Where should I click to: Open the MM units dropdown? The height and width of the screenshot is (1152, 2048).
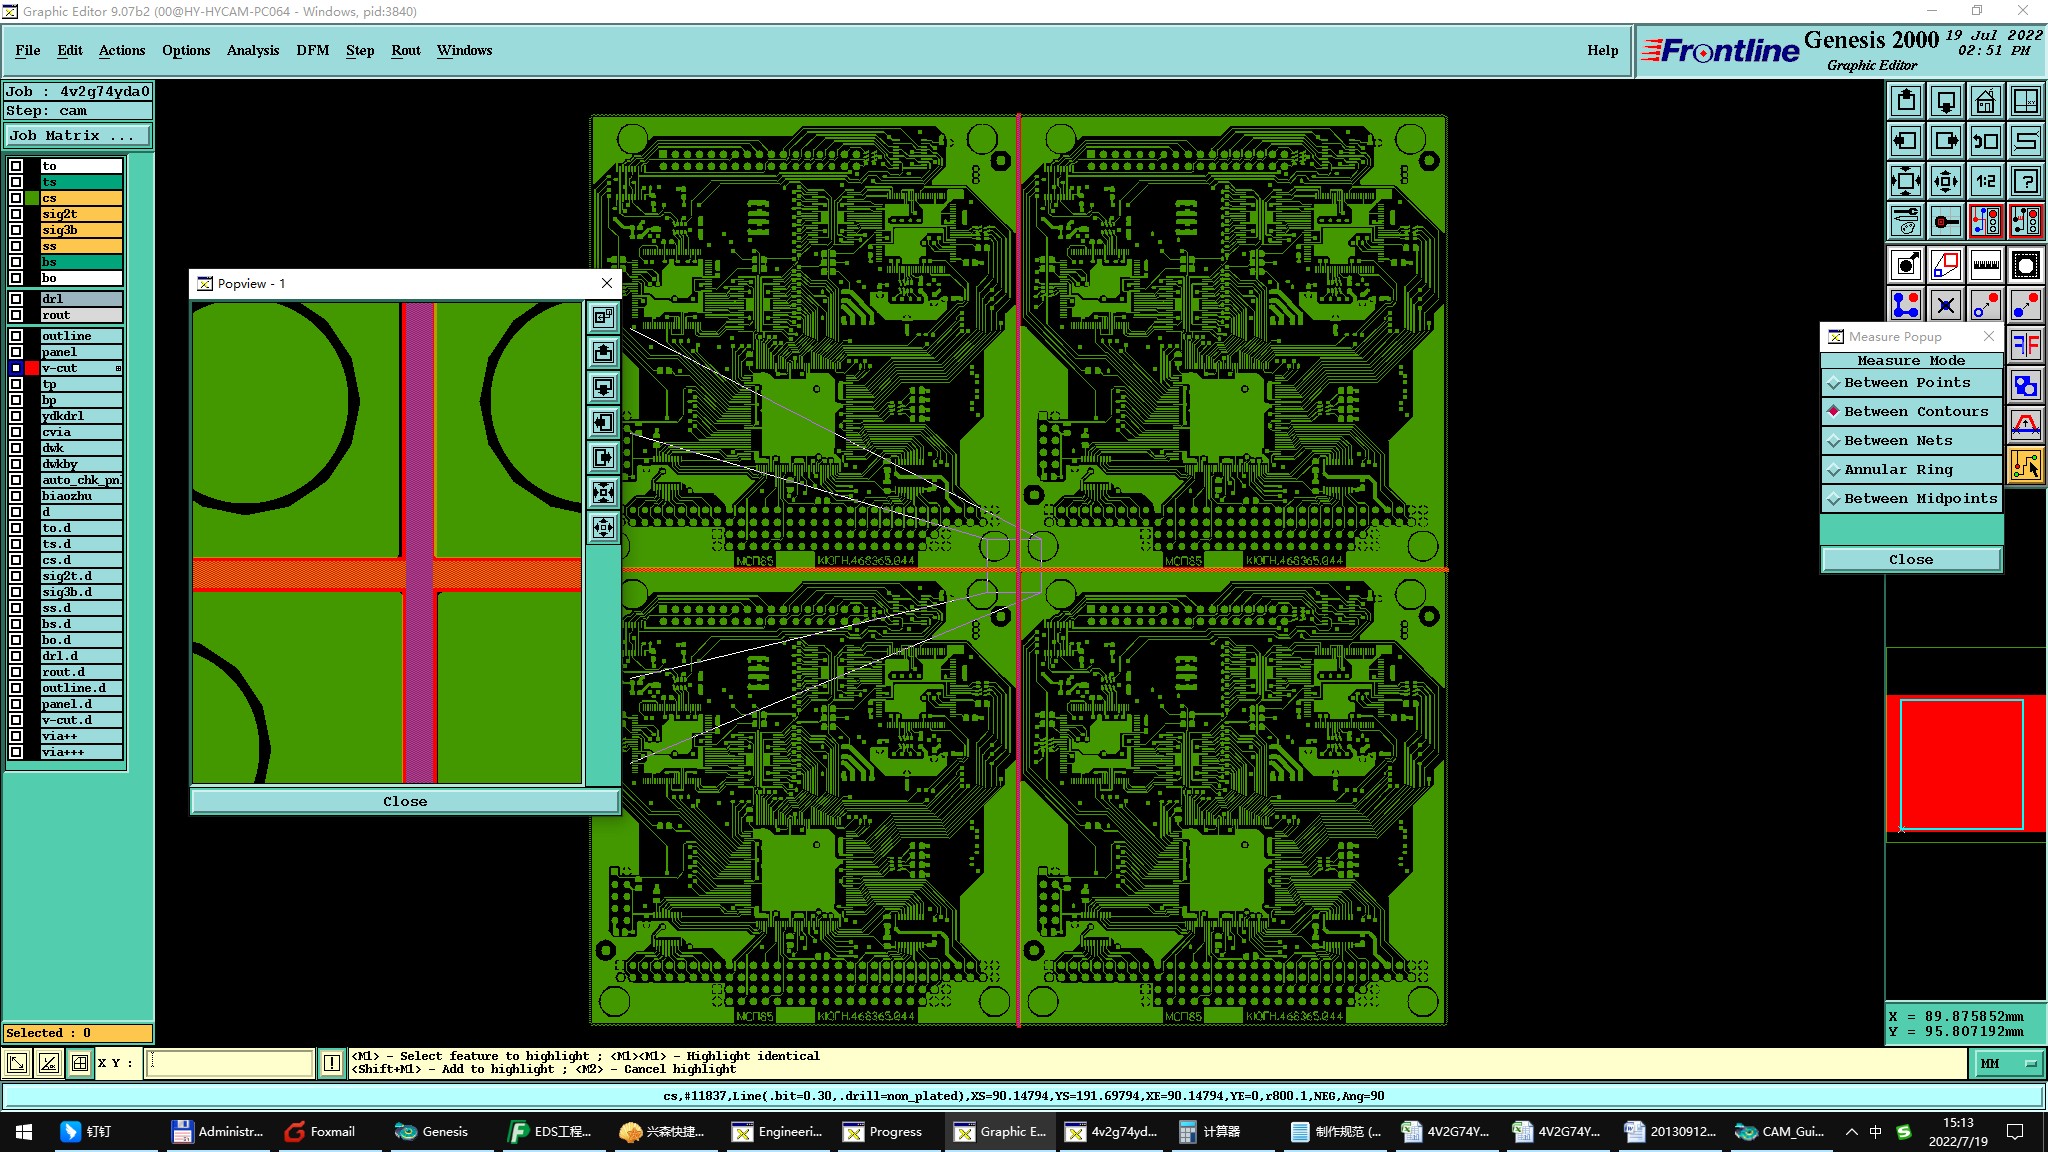[x=2009, y=1064]
